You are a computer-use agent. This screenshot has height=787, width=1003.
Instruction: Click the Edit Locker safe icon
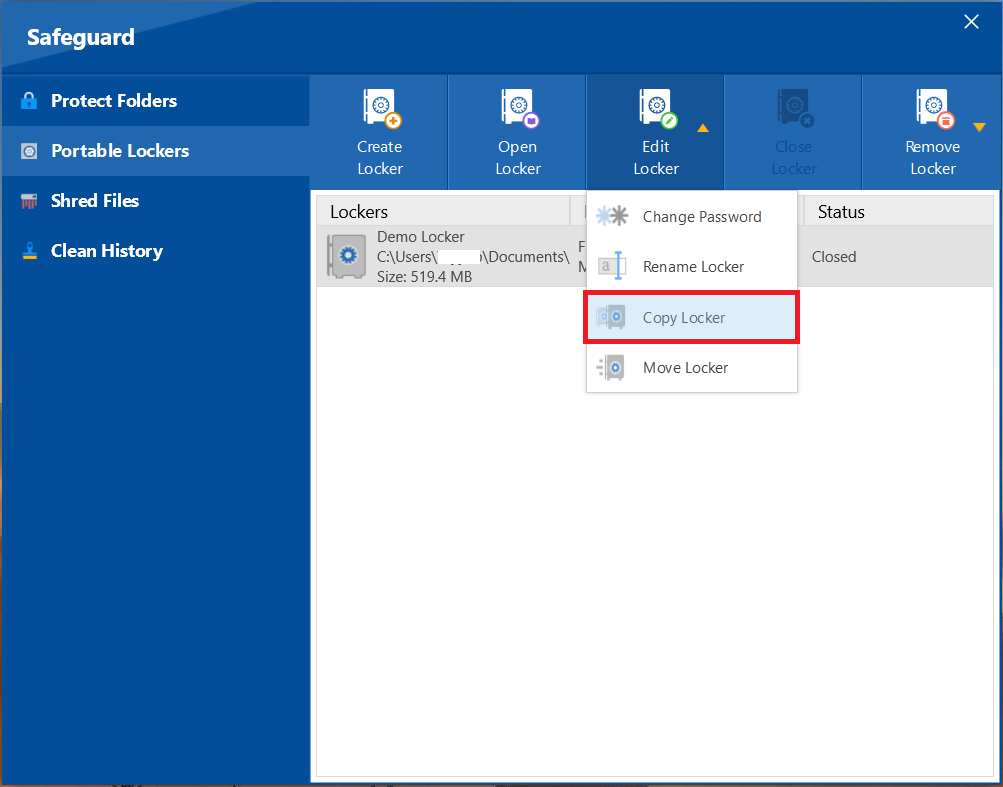[x=658, y=109]
